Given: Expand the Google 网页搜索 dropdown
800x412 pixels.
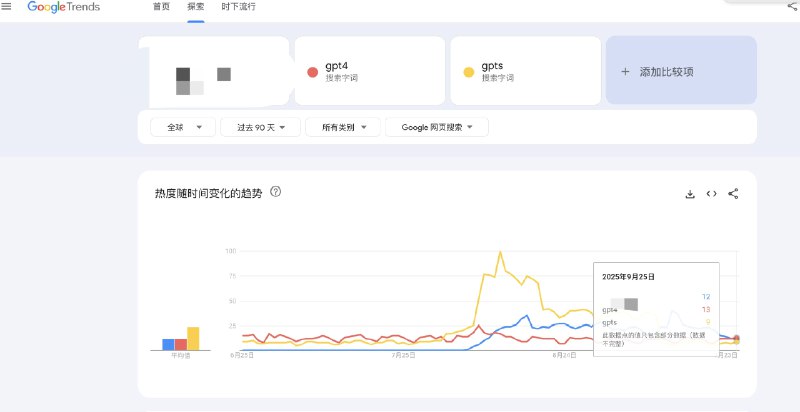Looking at the screenshot, I should tap(437, 127).
